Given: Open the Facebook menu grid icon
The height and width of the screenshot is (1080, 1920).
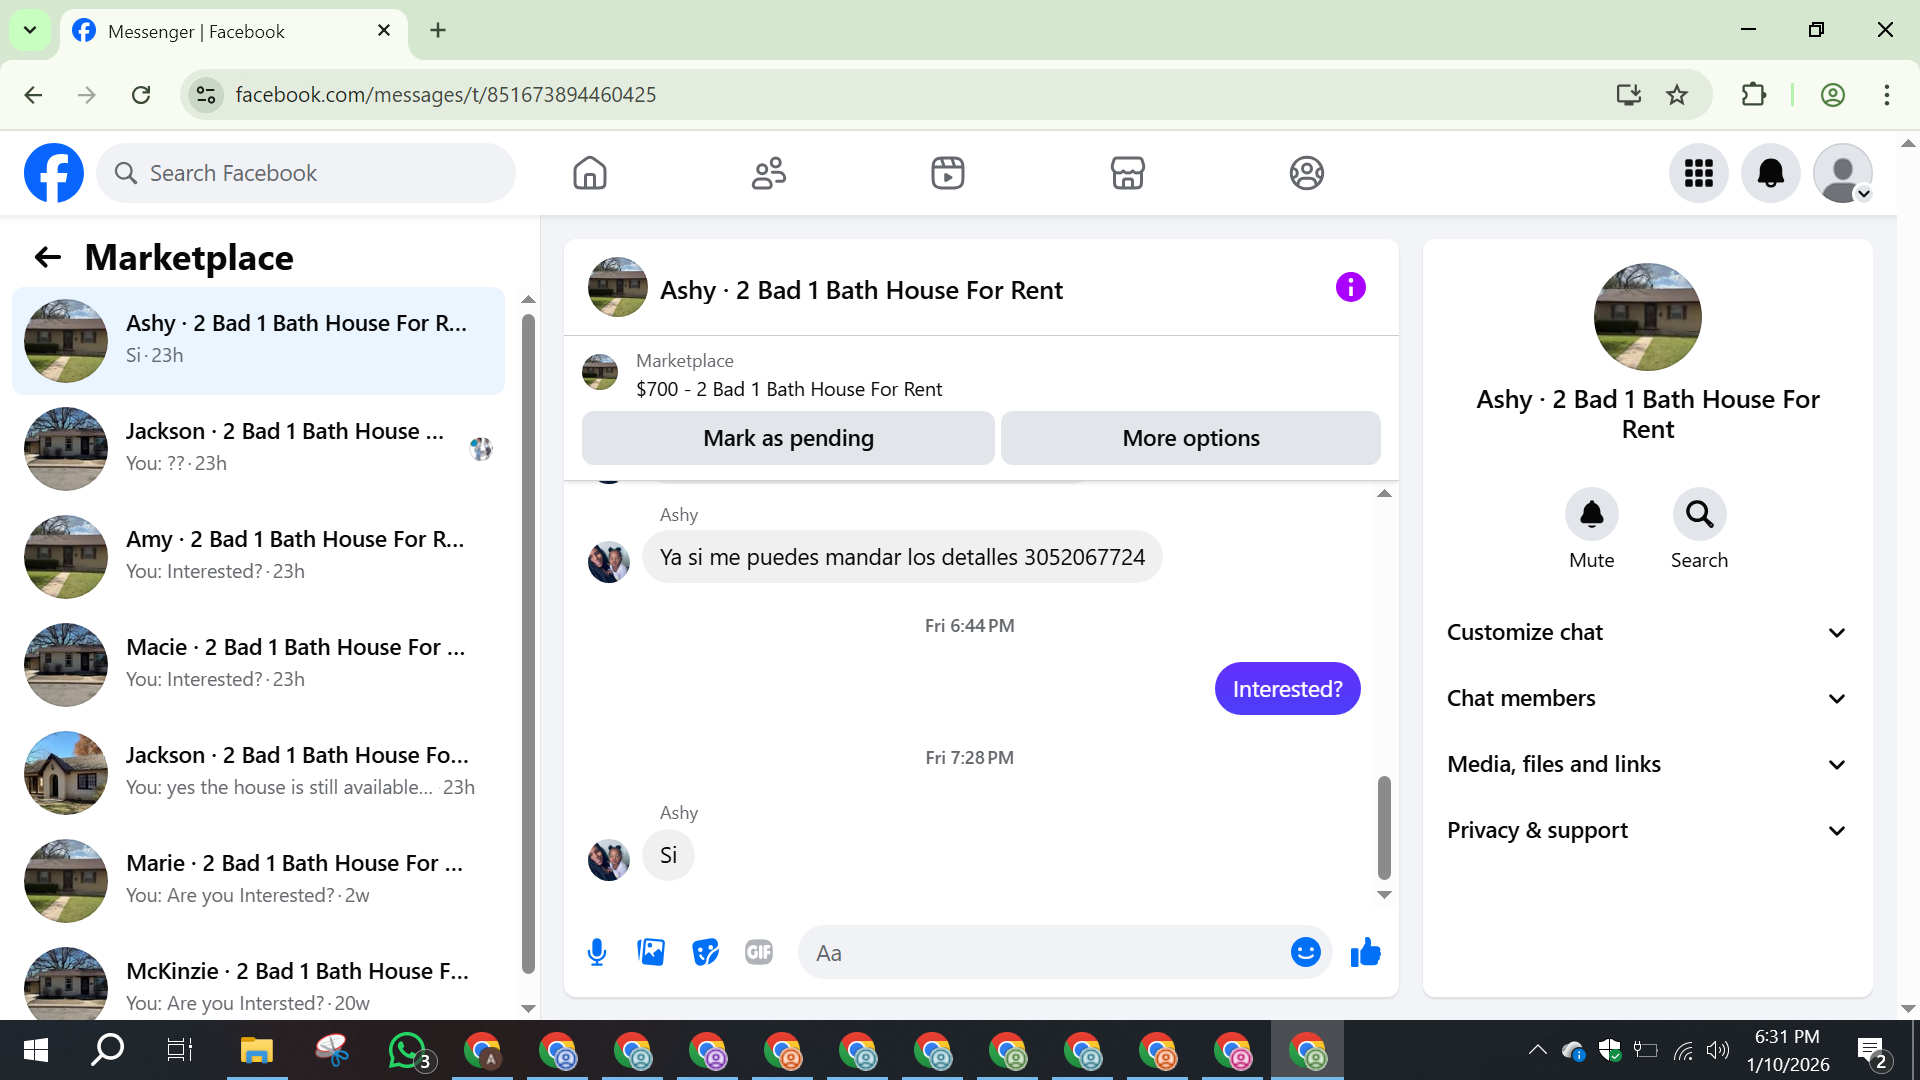Looking at the screenshot, I should tap(1698, 173).
